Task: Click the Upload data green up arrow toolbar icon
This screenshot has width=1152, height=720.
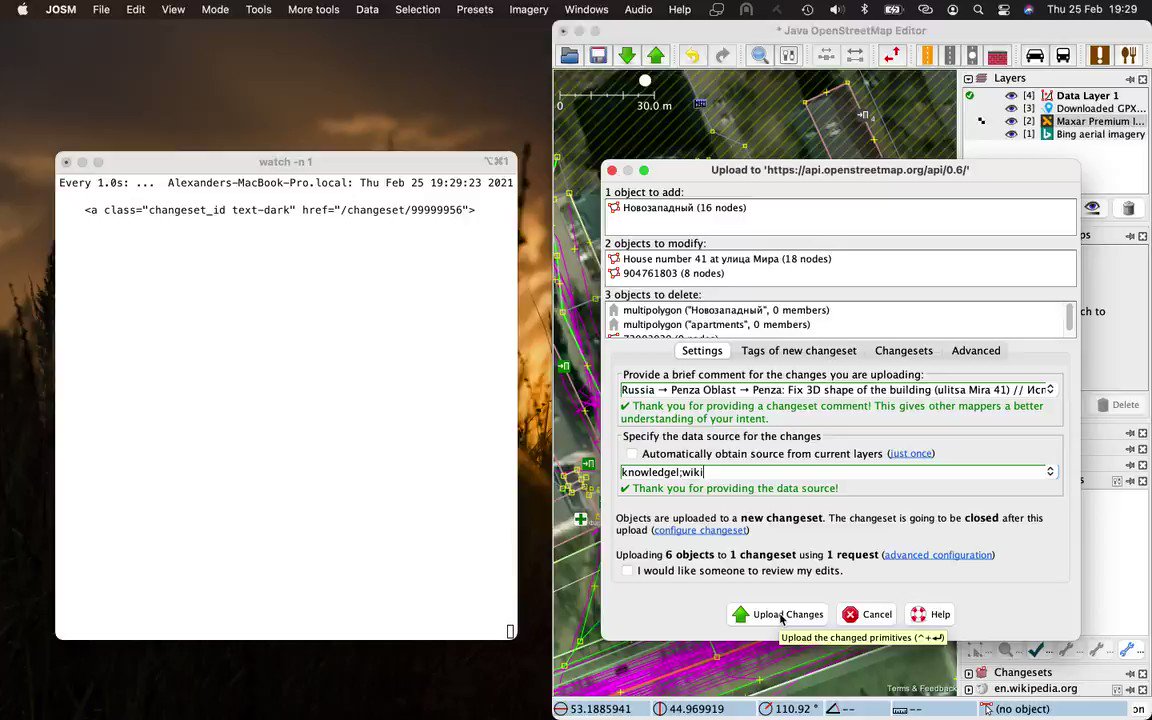Action: [x=655, y=55]
